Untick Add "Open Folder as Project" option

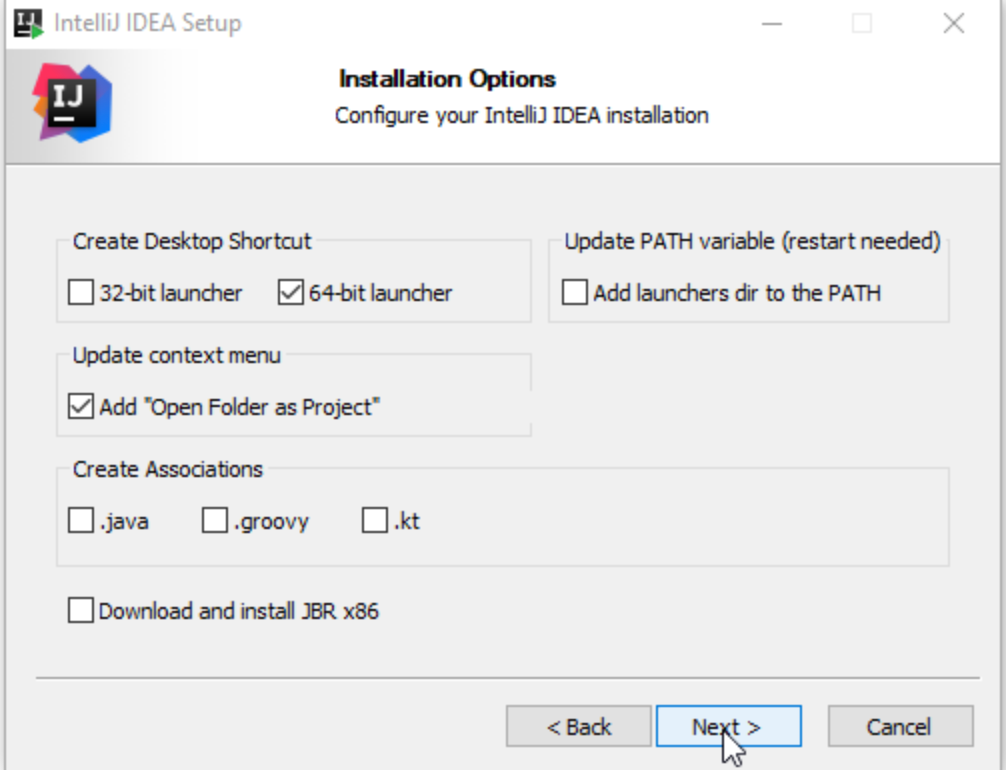pyautogui.click(x=81, y=407)
